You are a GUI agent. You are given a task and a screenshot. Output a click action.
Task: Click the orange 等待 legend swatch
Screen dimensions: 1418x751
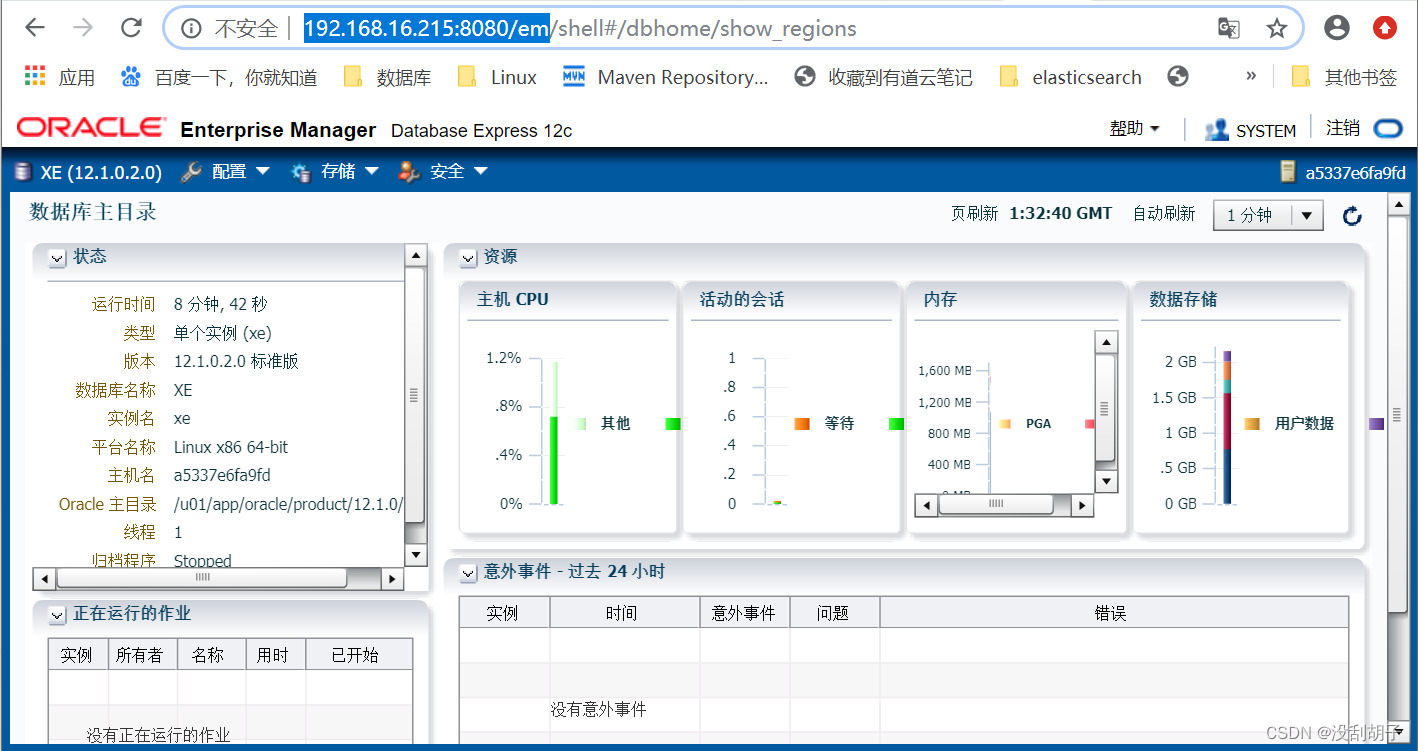tap(802, 423)
